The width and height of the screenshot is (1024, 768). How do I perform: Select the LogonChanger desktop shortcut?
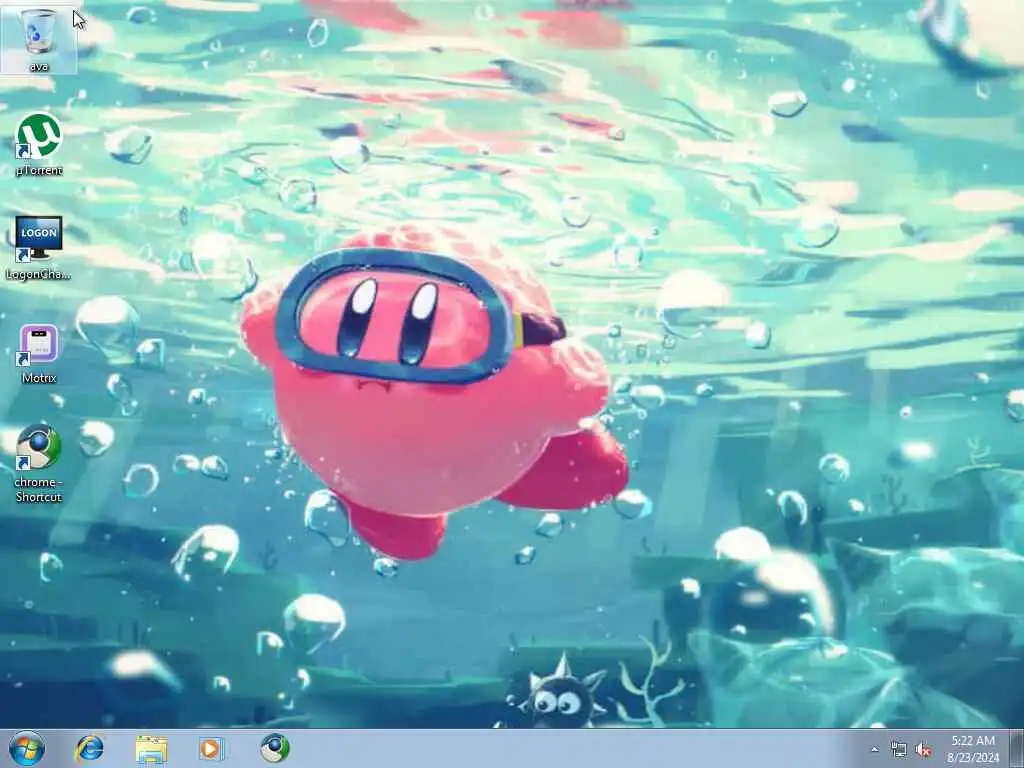tap(39, 248)
